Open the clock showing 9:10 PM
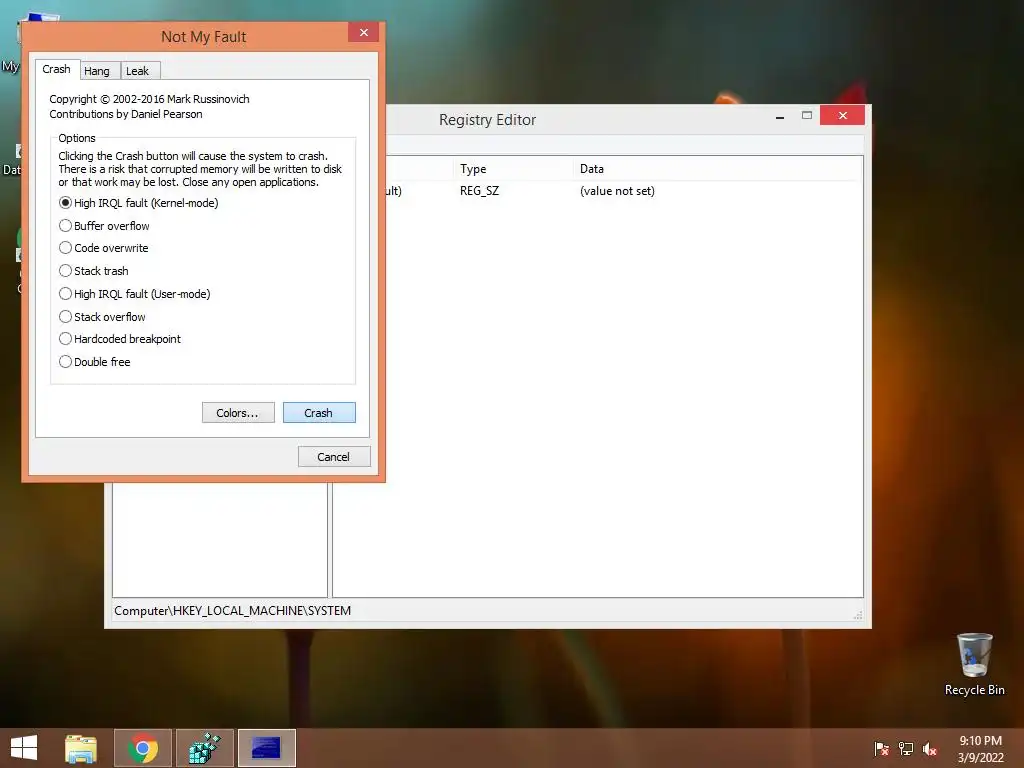This screenshot has height=768, width=1024. (x=980, y=749)
